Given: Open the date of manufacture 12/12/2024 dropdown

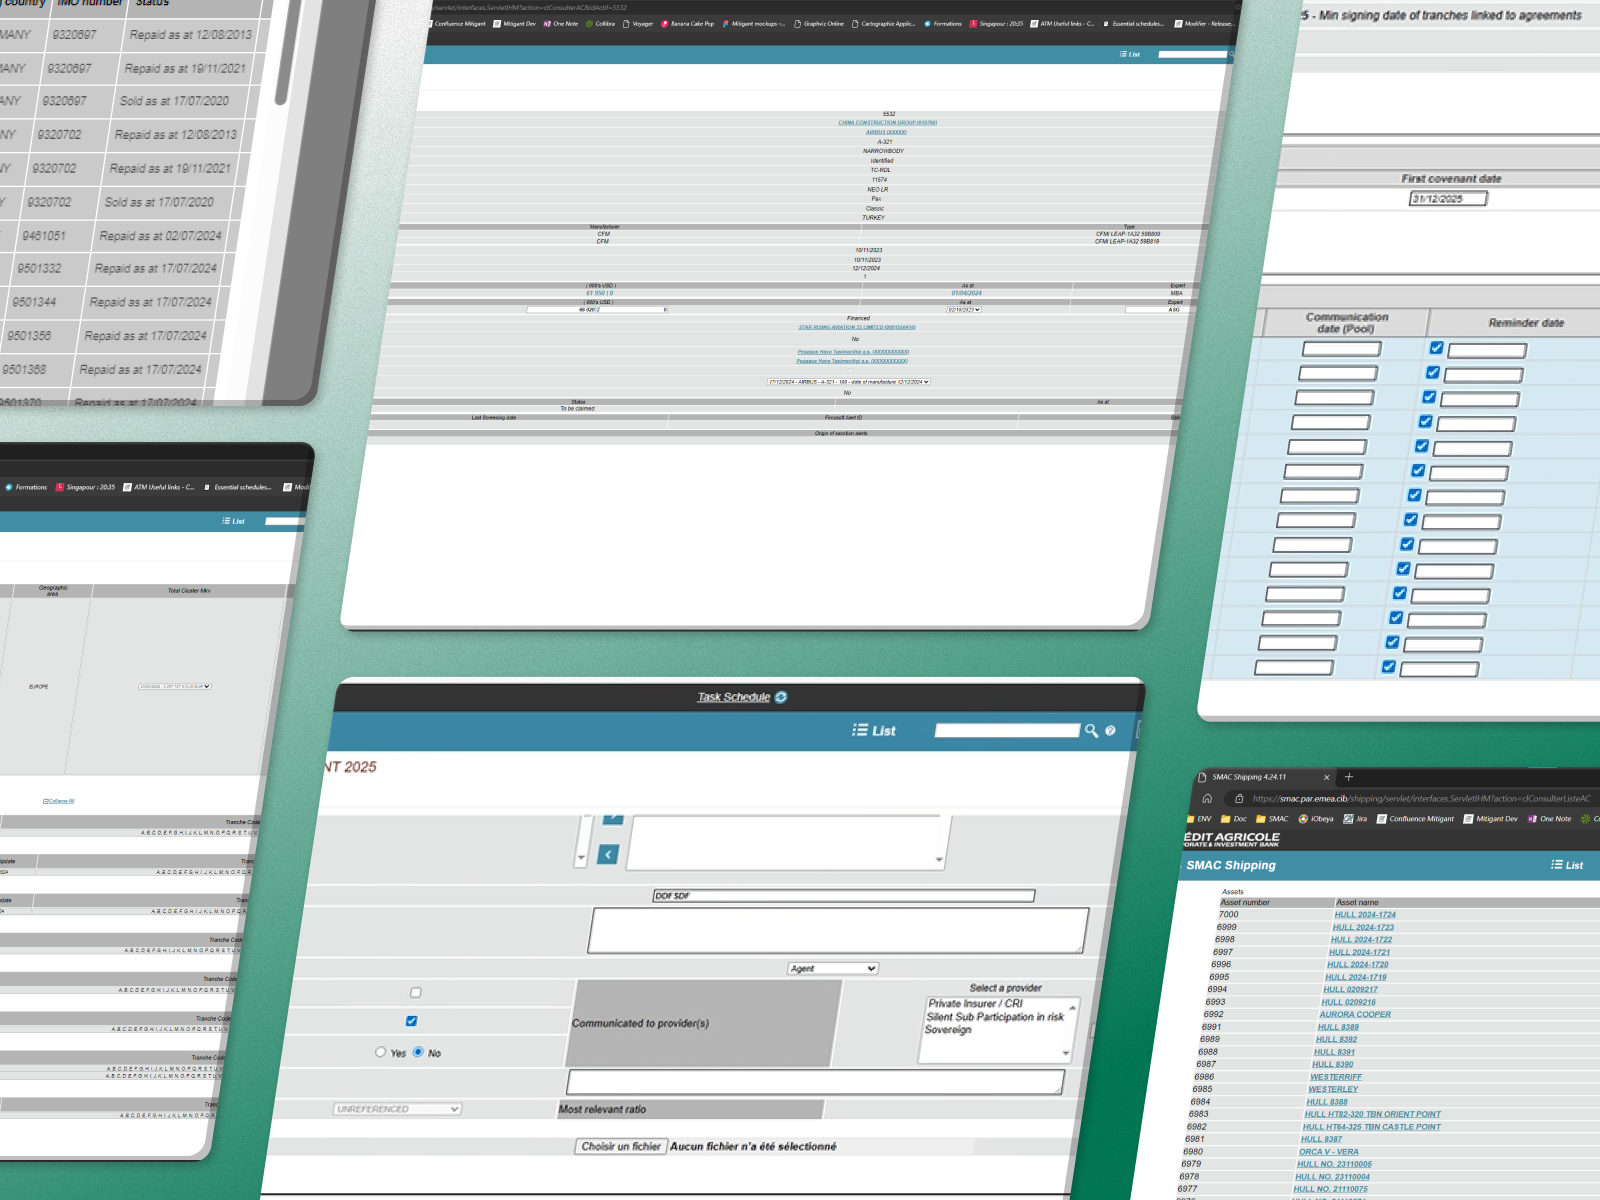Looking at the screenshot, I should 849,382.
